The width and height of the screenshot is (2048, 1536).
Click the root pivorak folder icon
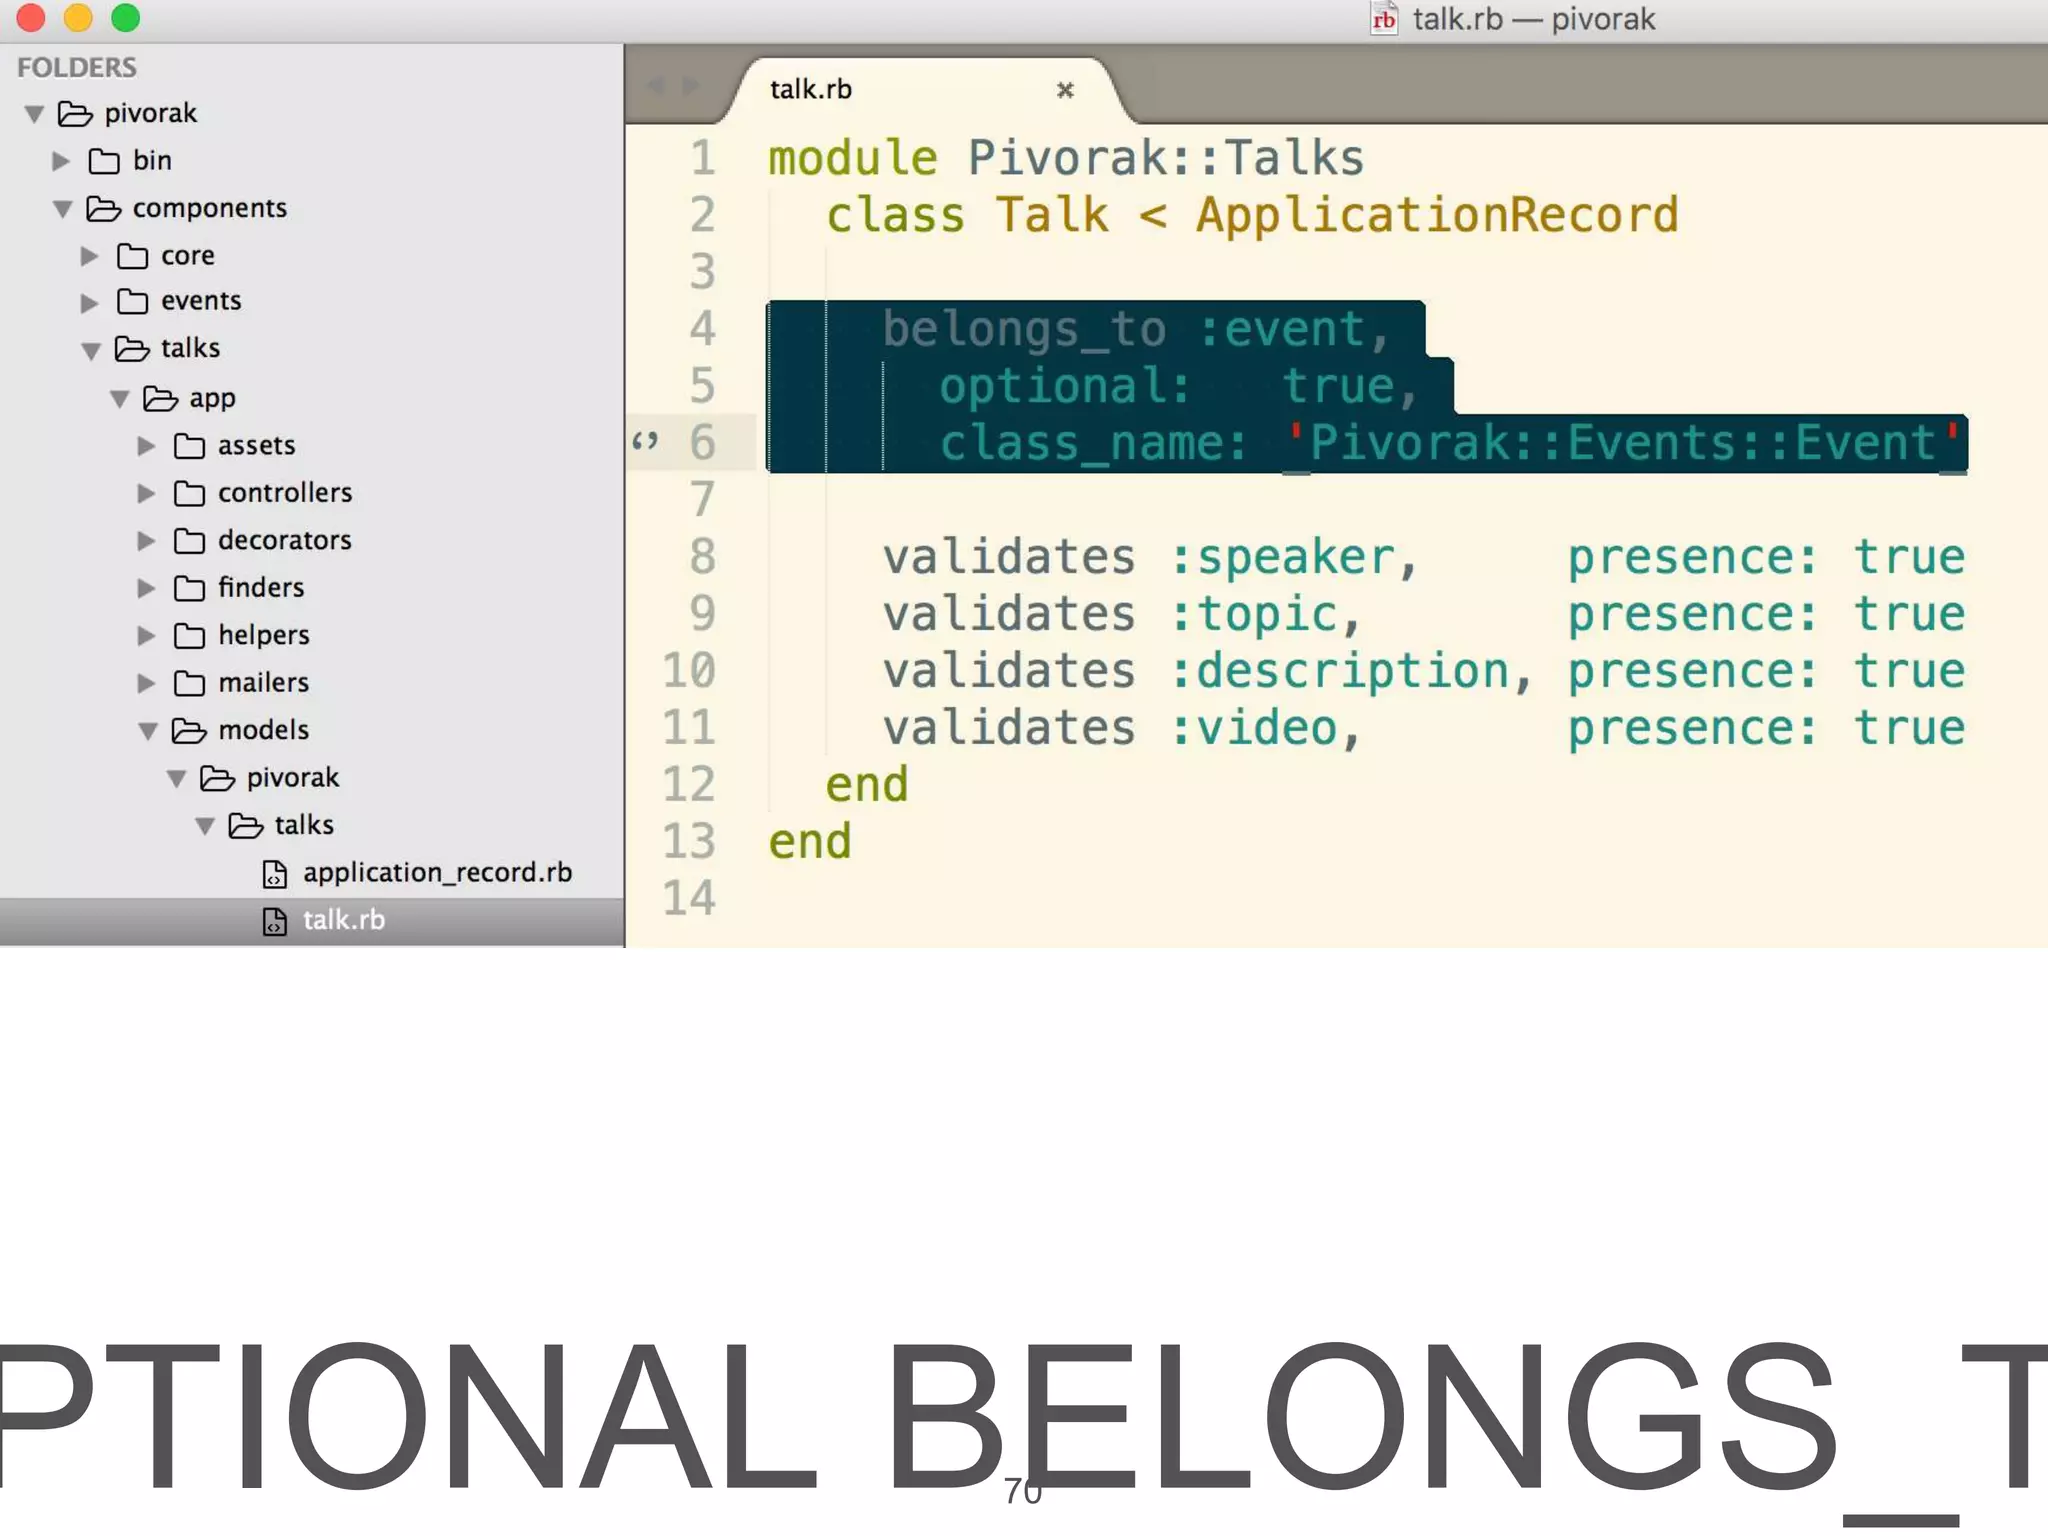[75, 114]
